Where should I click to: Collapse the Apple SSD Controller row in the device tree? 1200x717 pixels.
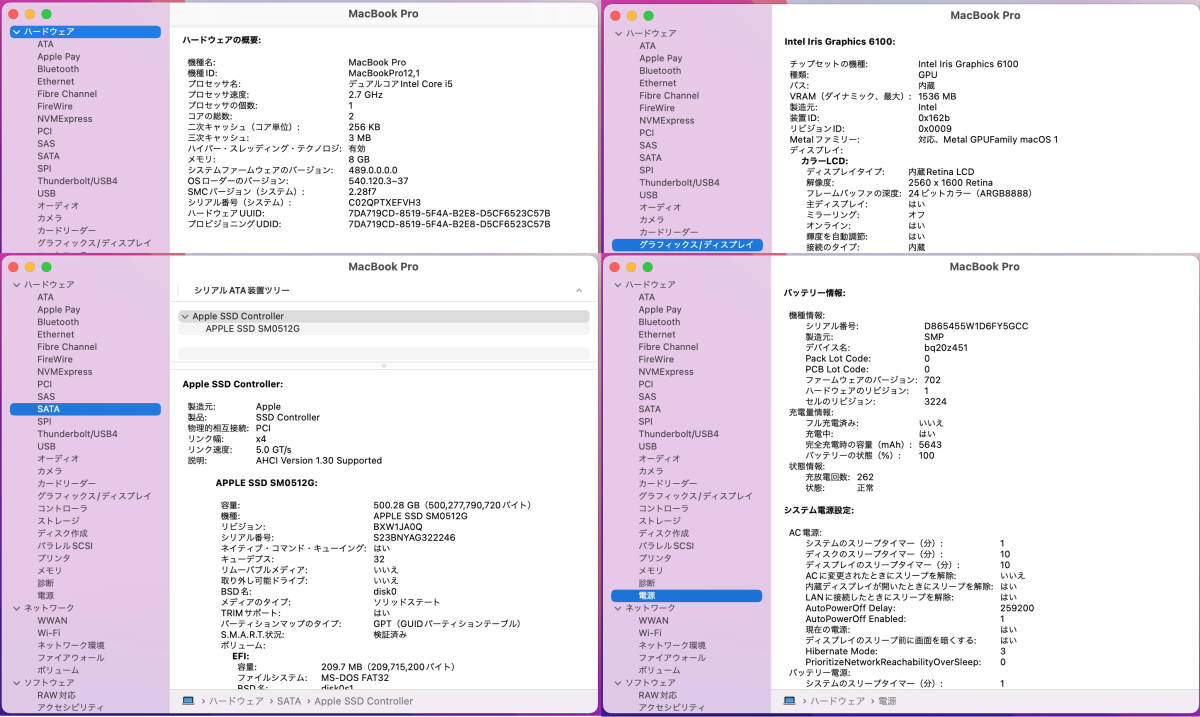click(184, 316)
